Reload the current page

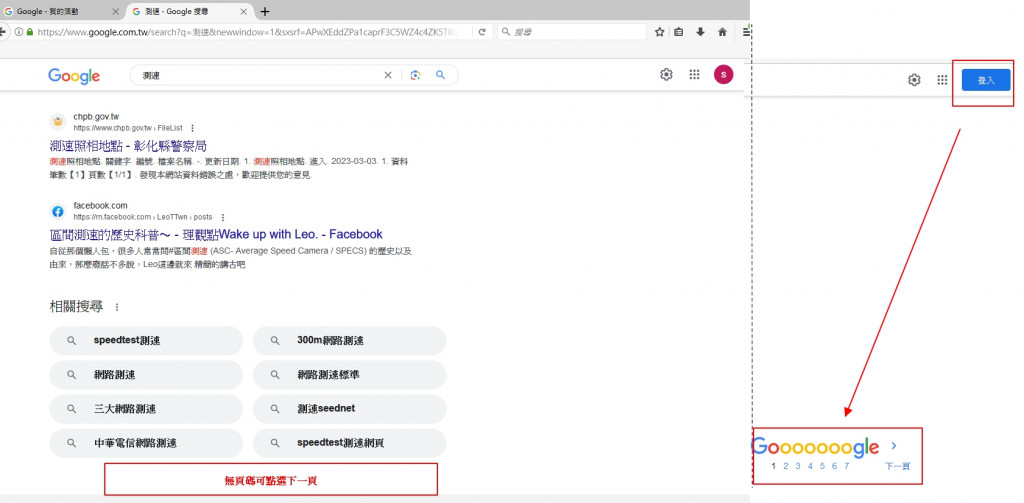[482, 31]
